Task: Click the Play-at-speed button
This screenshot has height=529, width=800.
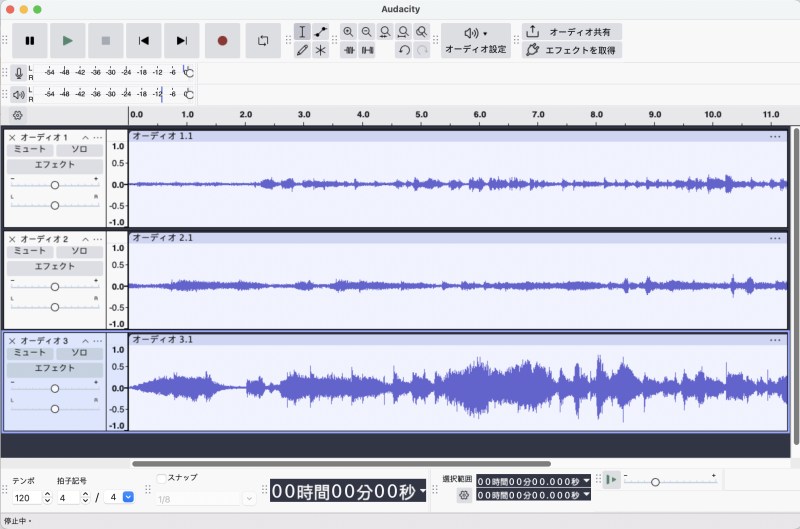Action: [x=611, y=480]
